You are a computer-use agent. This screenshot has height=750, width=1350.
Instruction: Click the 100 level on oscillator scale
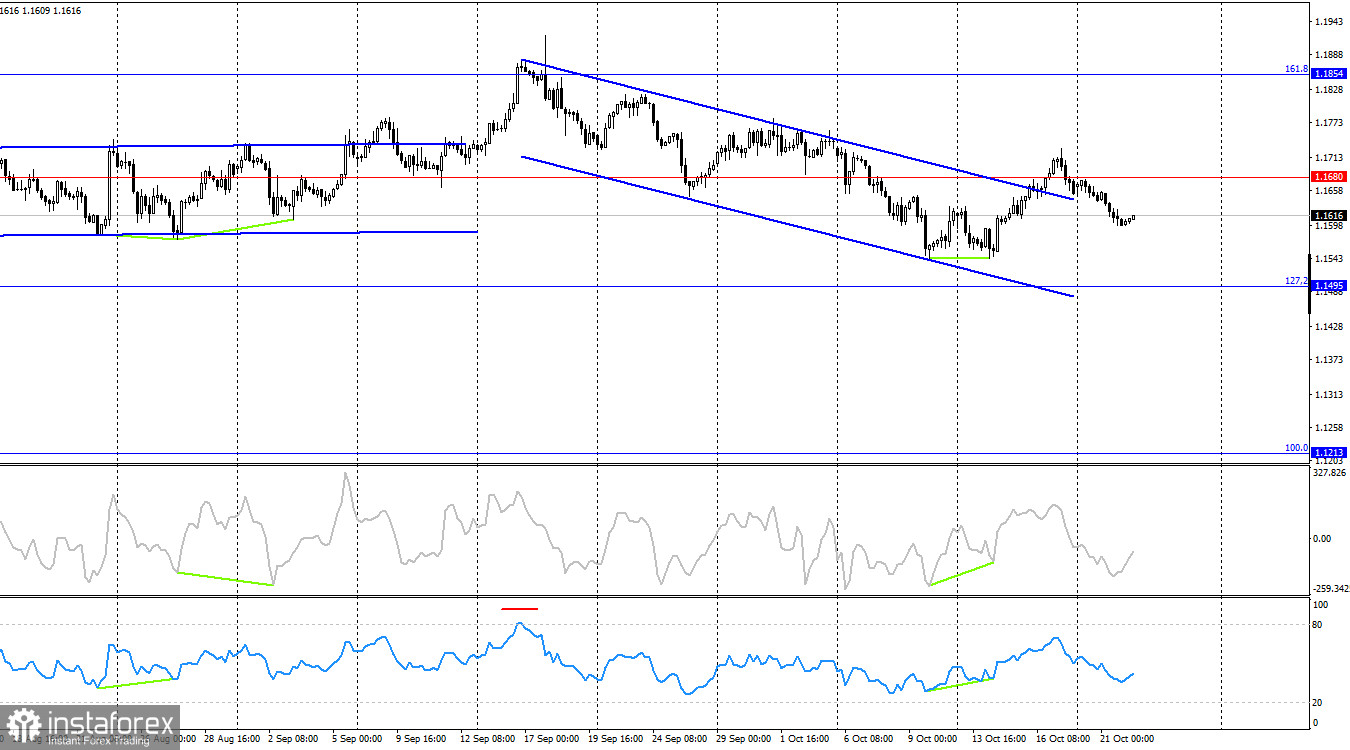click(1321, 605)
